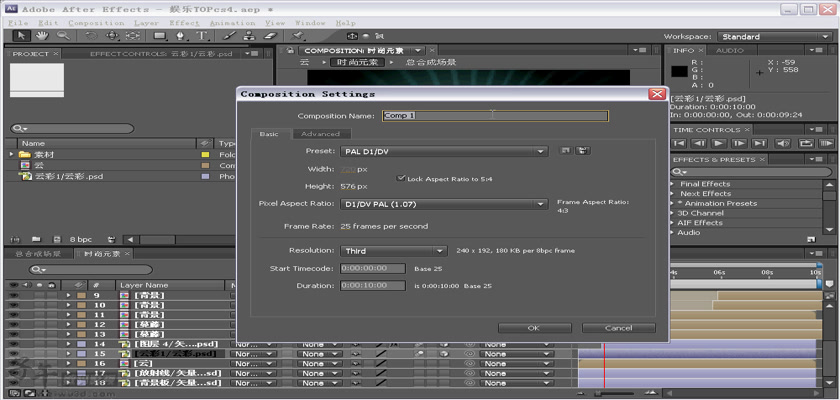The height and width of the screenshot is (400, 840).
Task: Uncheck Lock Aspect Ratio to 5:4
Action: click(400, 178)
